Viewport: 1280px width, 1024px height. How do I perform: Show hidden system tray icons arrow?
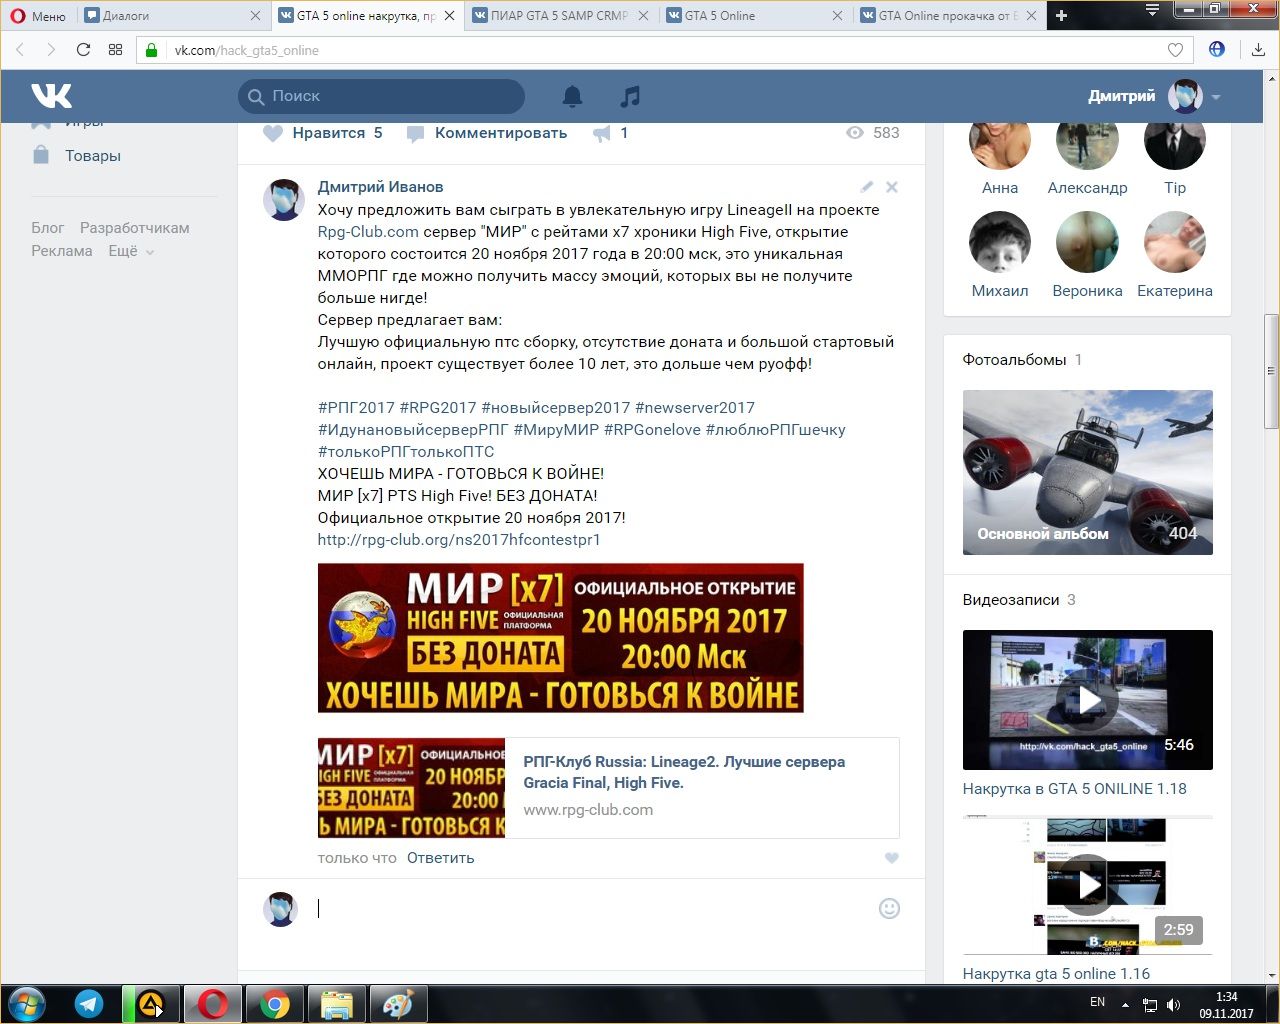click(x=1125, y=1004)
